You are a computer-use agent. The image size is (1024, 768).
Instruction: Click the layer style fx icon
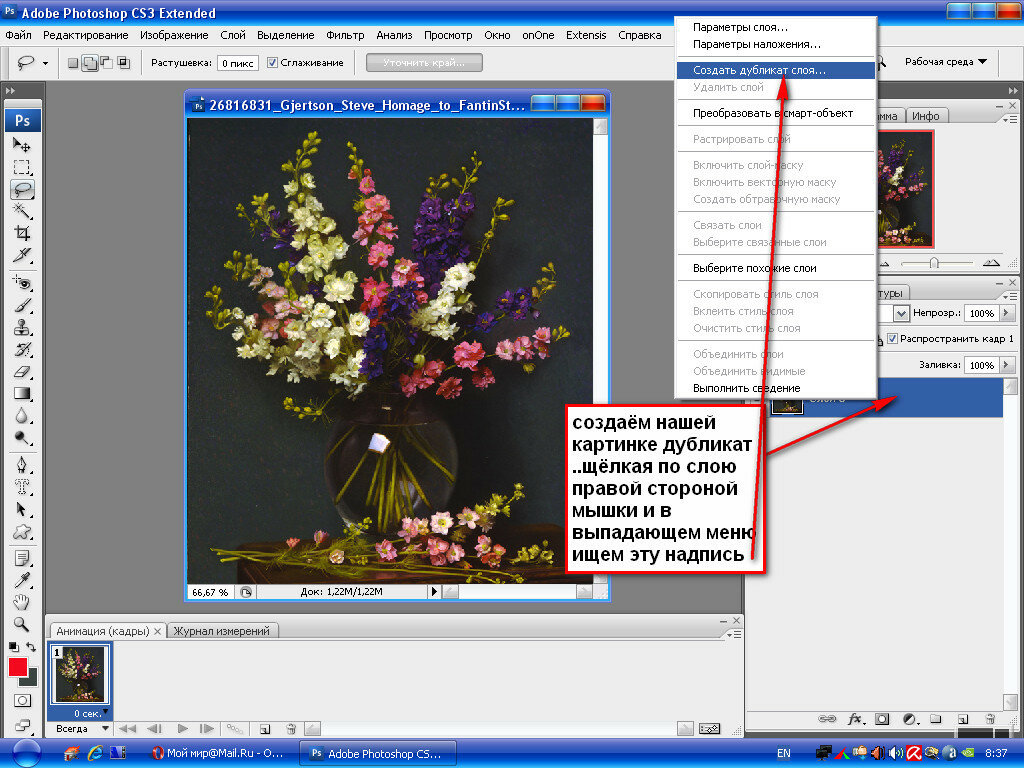855,718
